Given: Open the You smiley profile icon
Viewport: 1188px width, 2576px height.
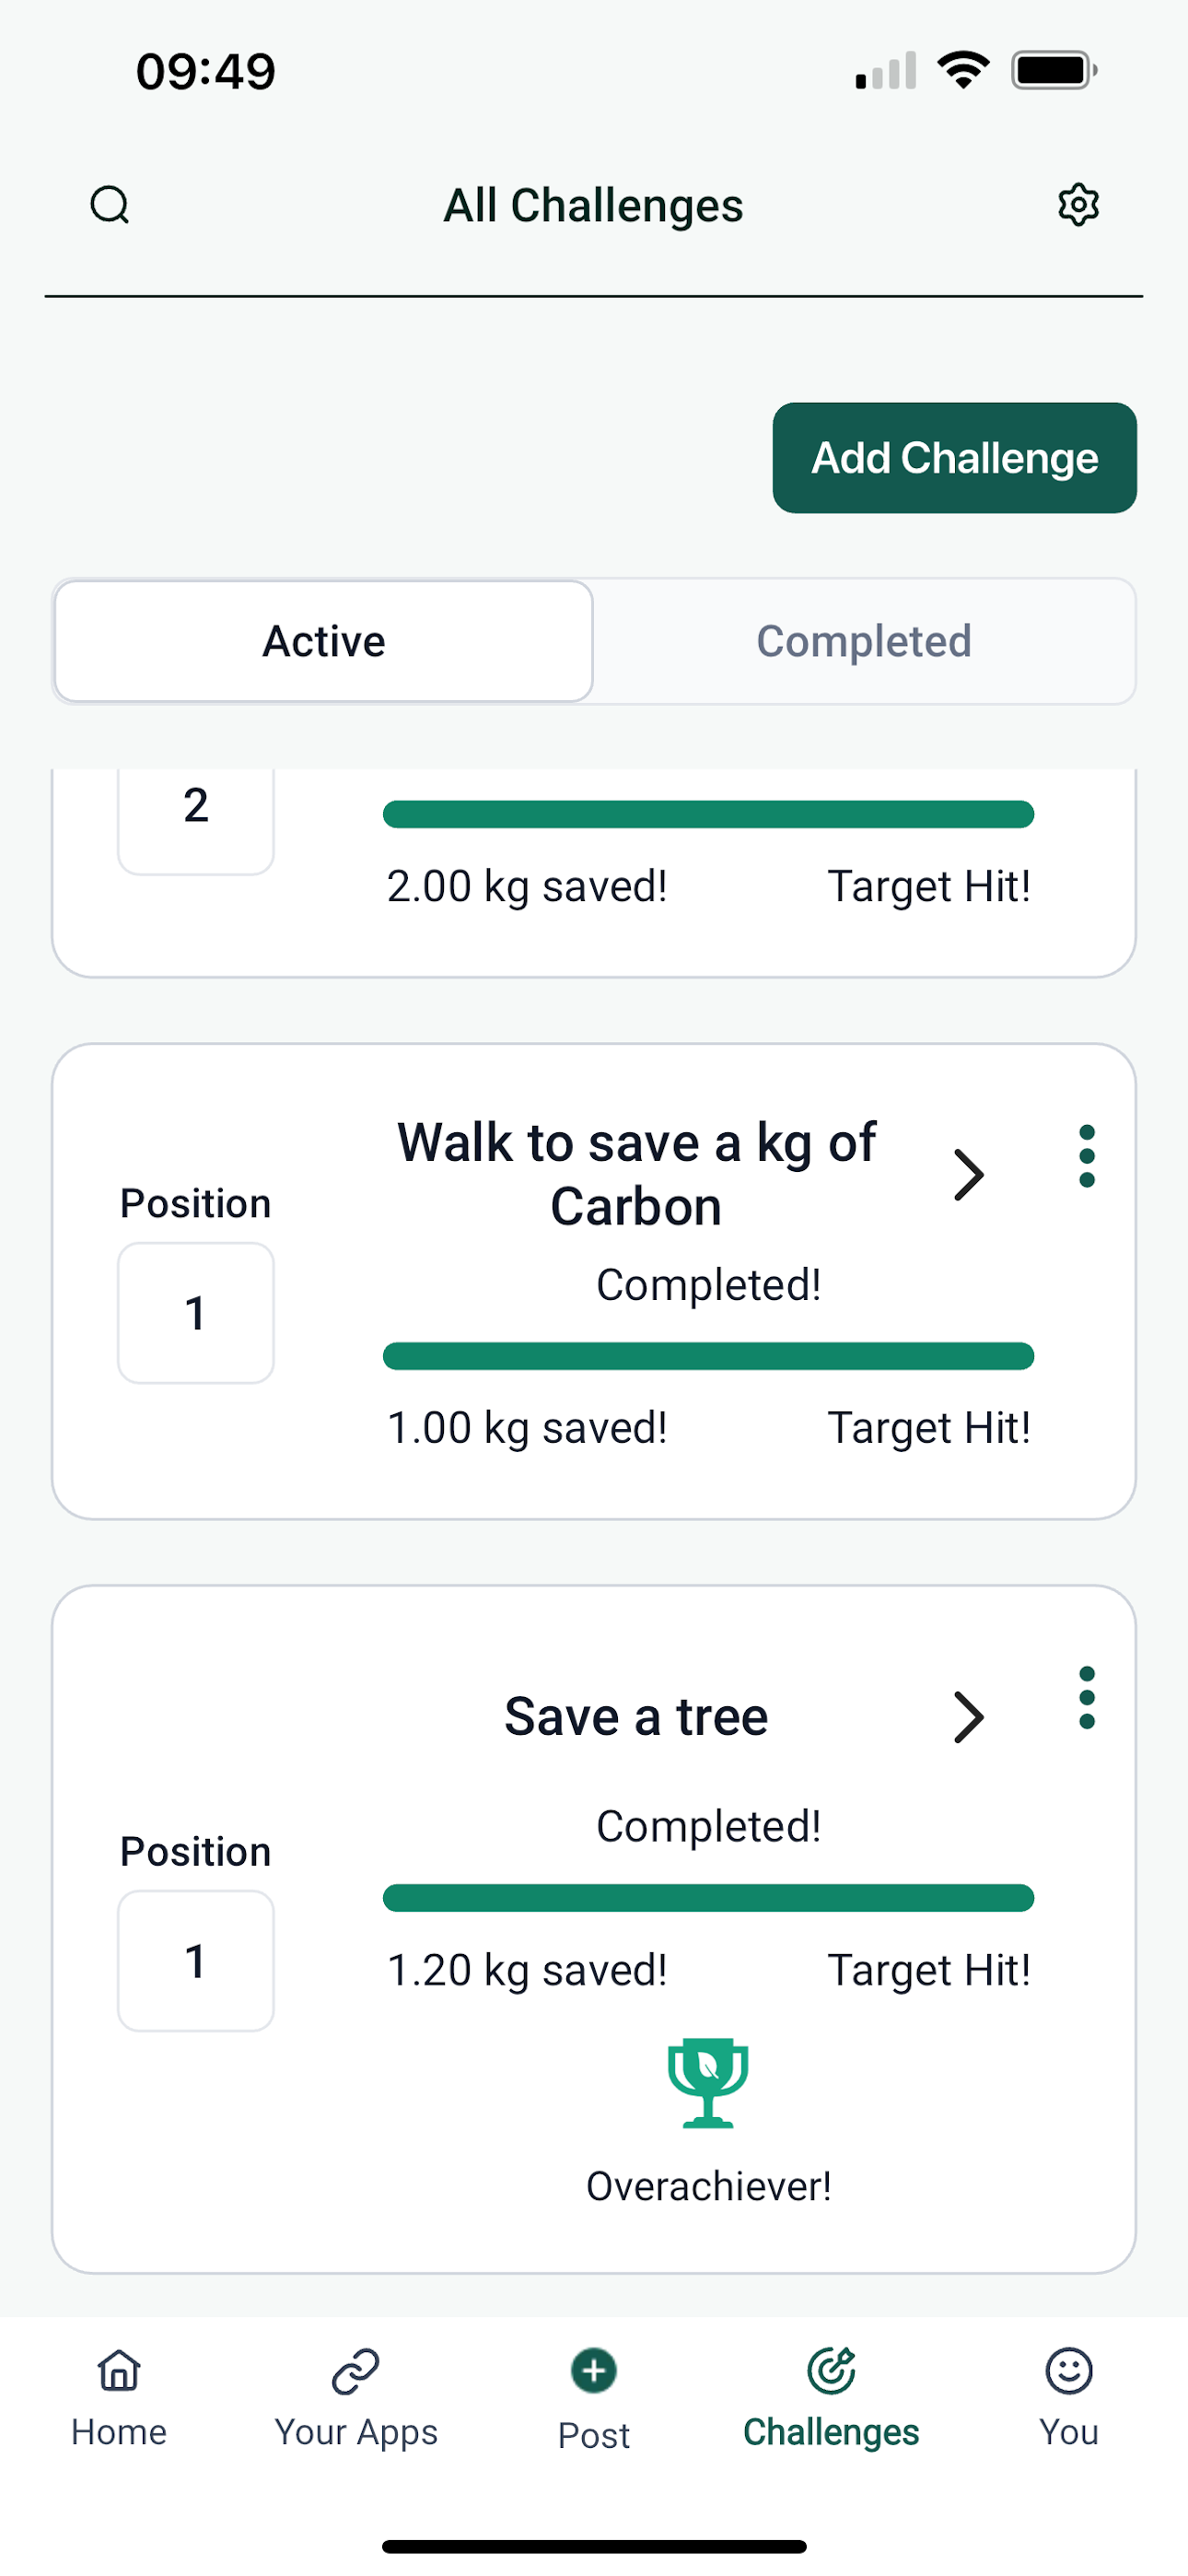Looking at the screenshot, I should pos(1069,2370).
